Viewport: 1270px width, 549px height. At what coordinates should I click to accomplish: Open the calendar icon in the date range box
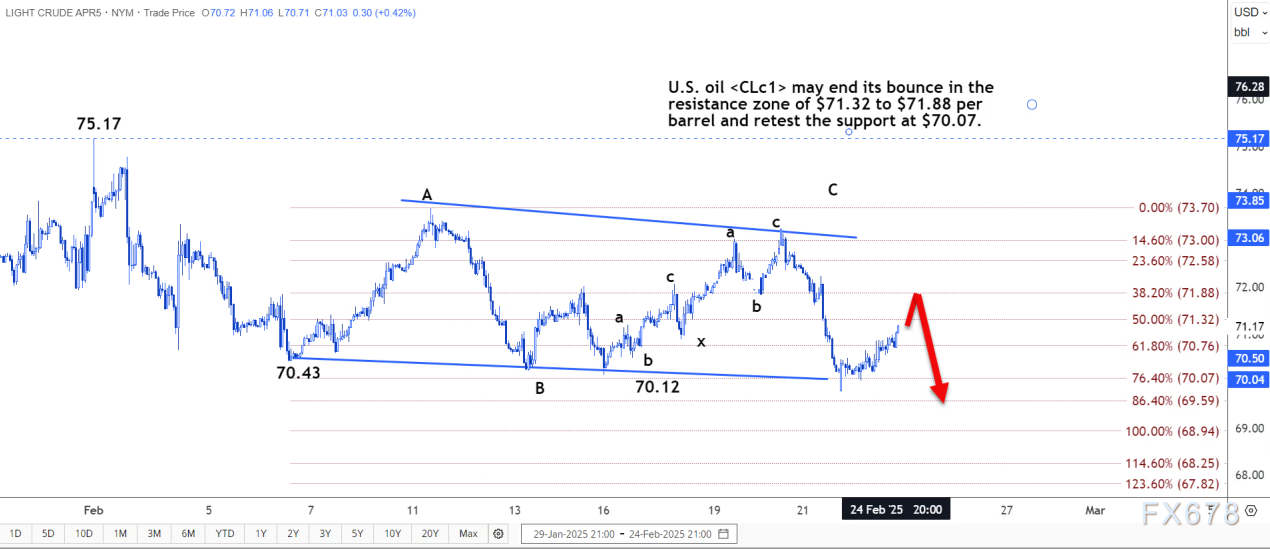[723, 533]
